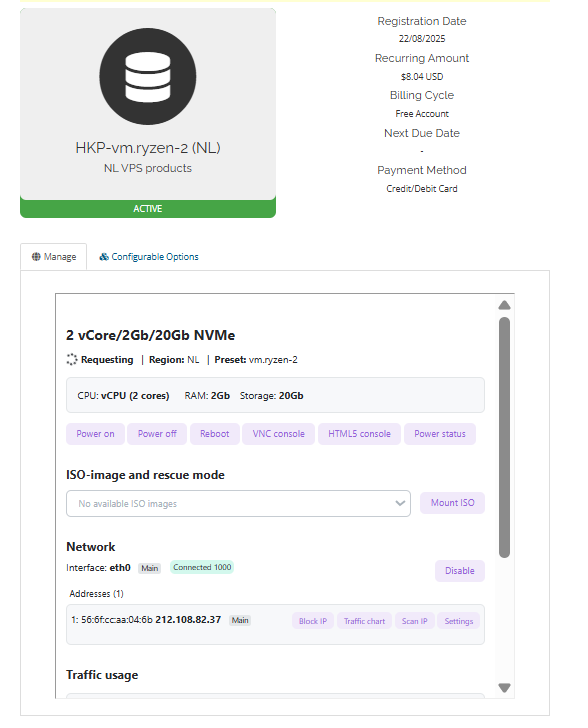
Task: Open the VNC console
Action: coord(278,434)
